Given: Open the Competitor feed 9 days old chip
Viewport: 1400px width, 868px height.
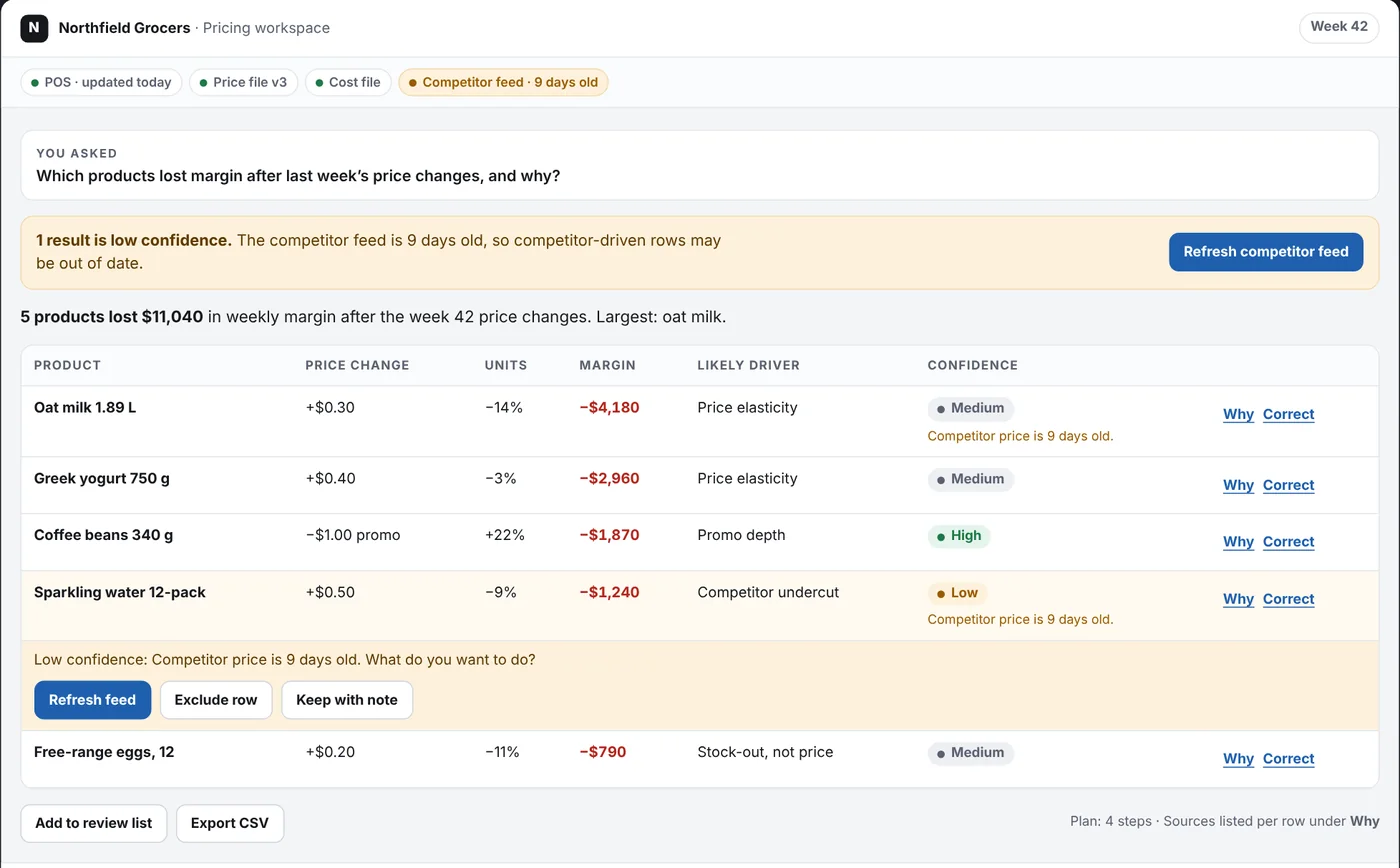Looking at the screenshot, I should [x=503, y=82].
